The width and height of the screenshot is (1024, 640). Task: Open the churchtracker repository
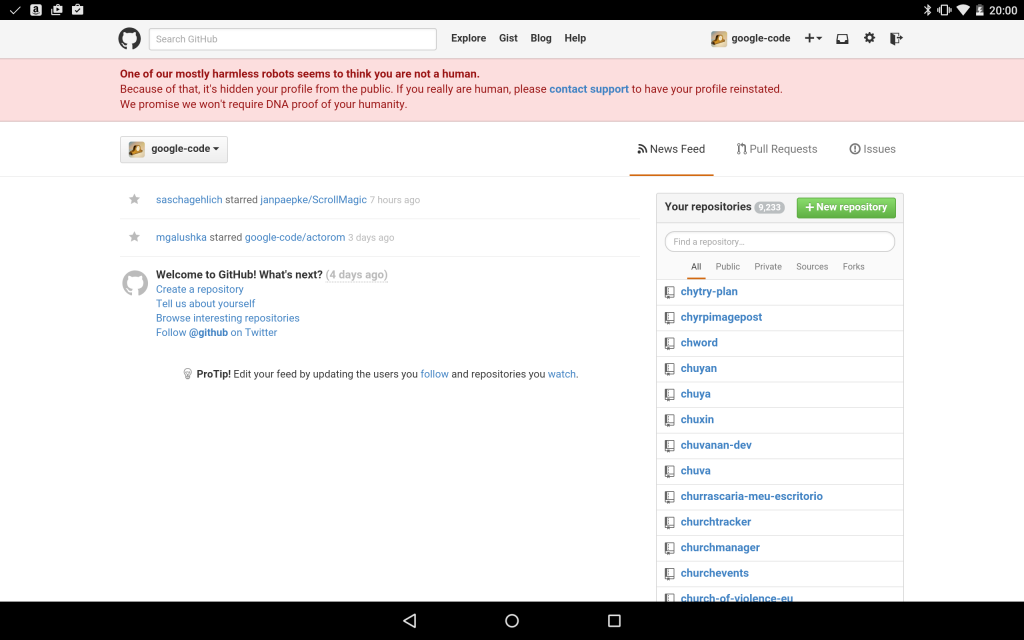716,522
